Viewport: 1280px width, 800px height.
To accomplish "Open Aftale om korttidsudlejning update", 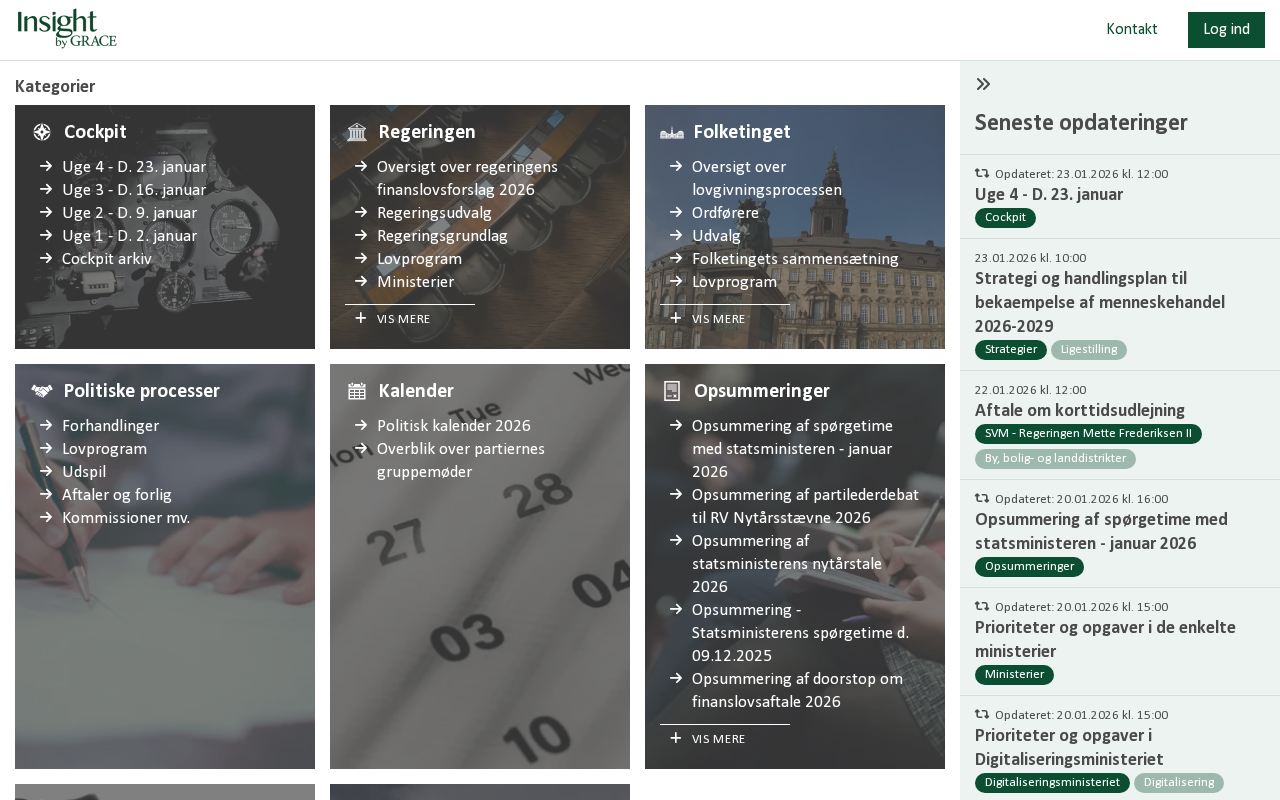I will (1080, 410).
